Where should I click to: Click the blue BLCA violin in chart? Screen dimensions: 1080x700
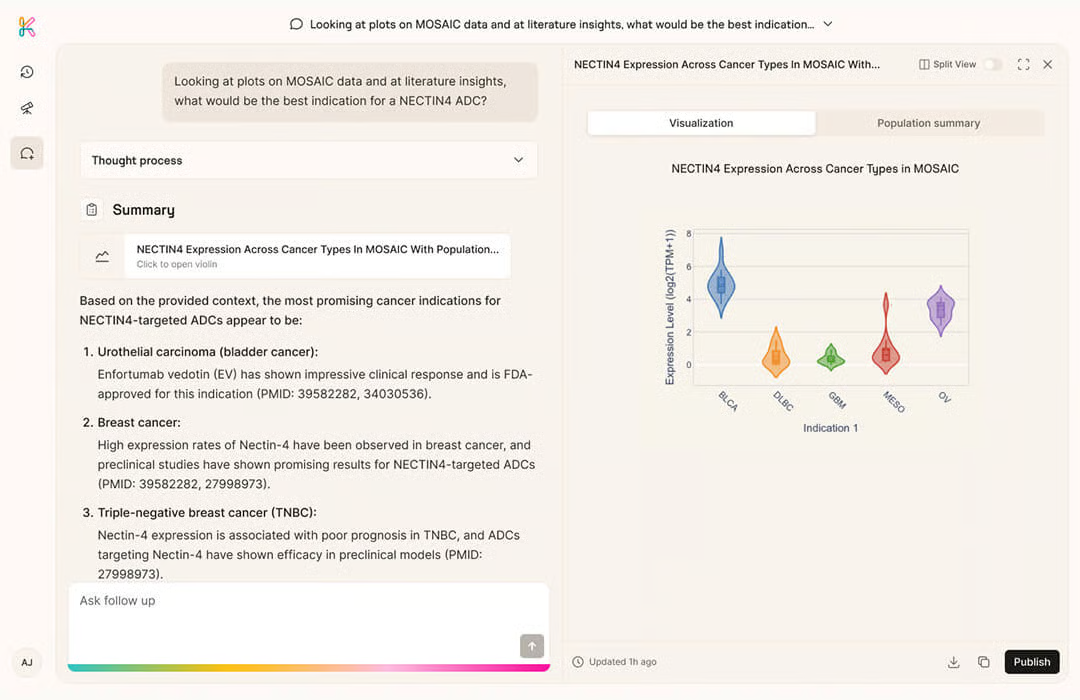point(721,283)
